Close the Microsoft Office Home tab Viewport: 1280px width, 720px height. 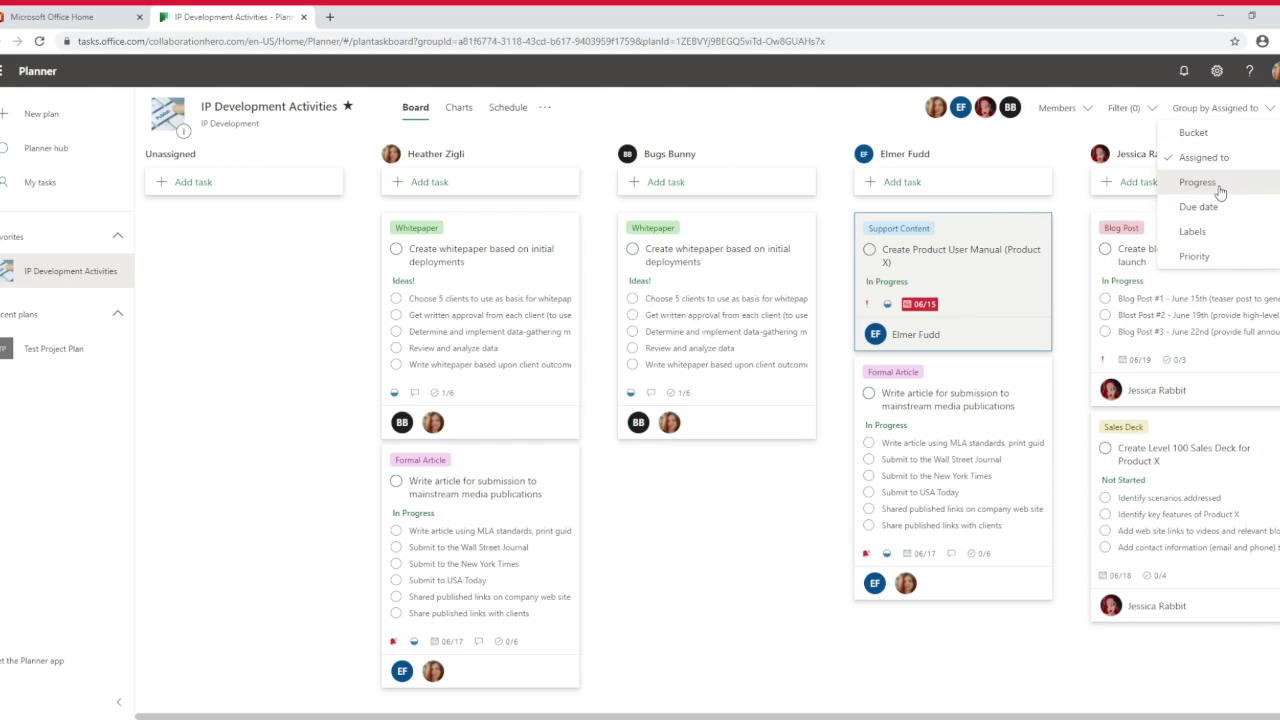tap(139, 17)
